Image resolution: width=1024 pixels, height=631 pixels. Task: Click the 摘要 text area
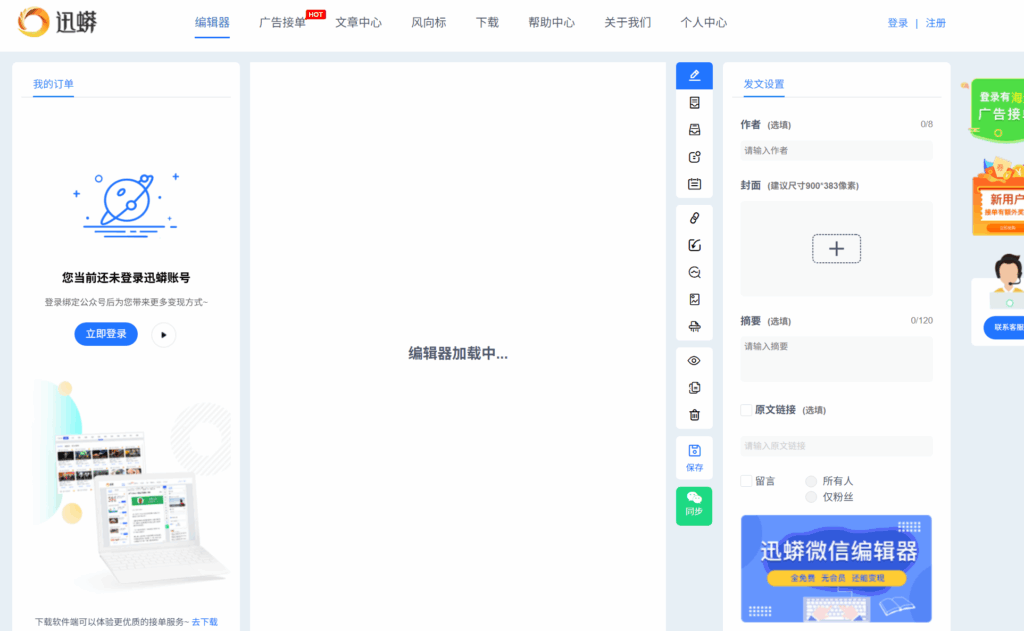(x=837, y=359)
